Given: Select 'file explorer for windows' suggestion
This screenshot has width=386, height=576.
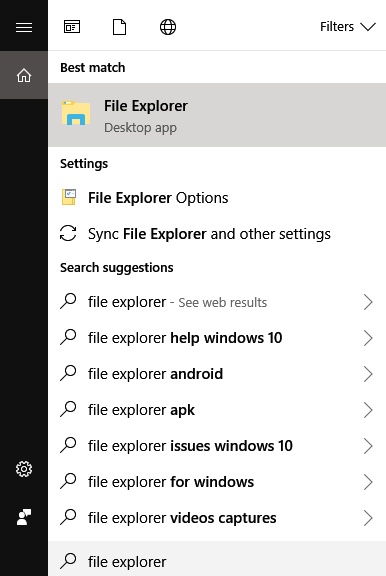Looking at the screenshot, I should pyautogui.click(x=217, y=482).
